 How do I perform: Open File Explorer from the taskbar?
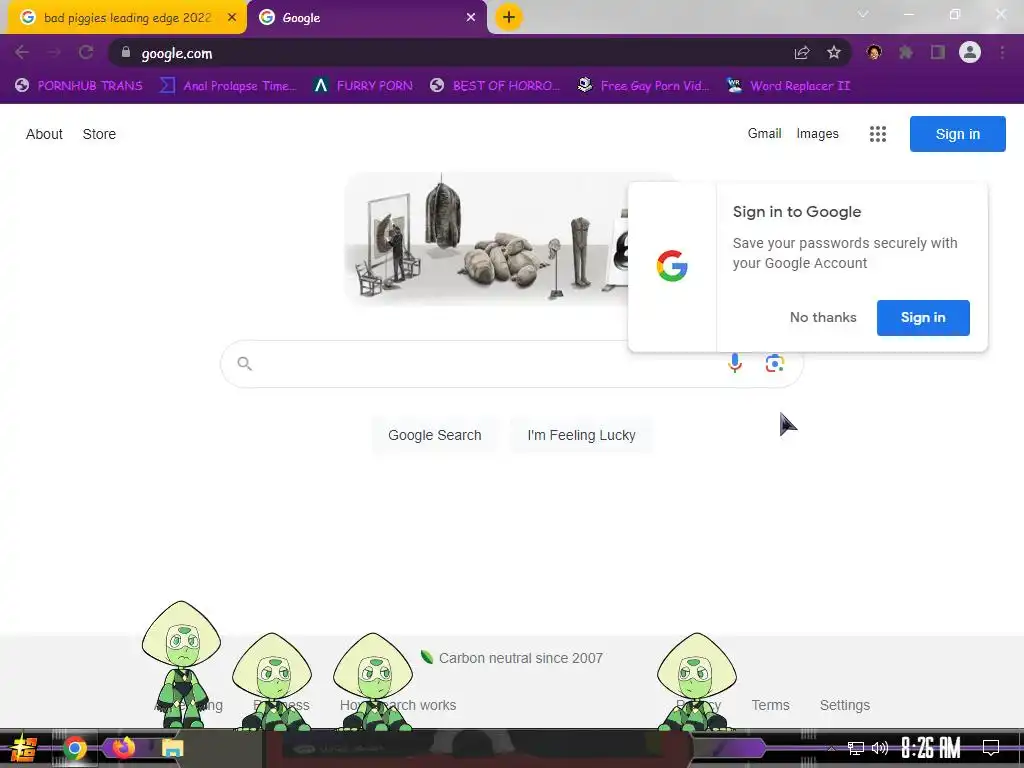(x=172, y=748)
